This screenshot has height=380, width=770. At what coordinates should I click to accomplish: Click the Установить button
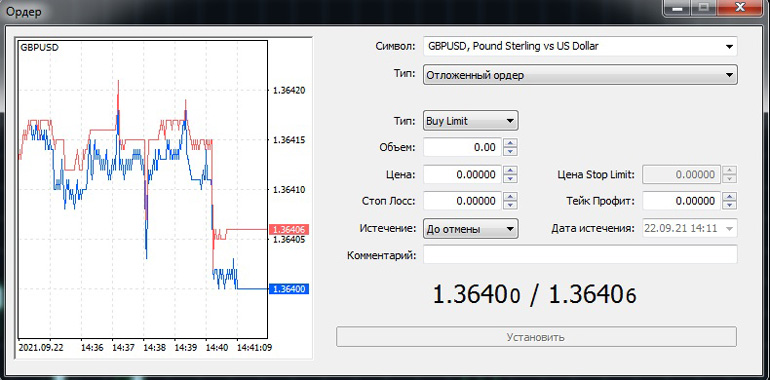point(536,337)
